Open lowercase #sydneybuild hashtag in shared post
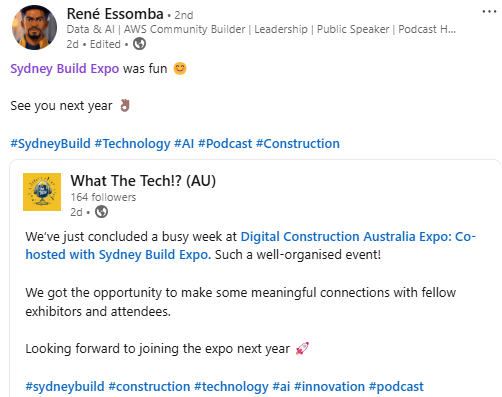 [65, 387]
